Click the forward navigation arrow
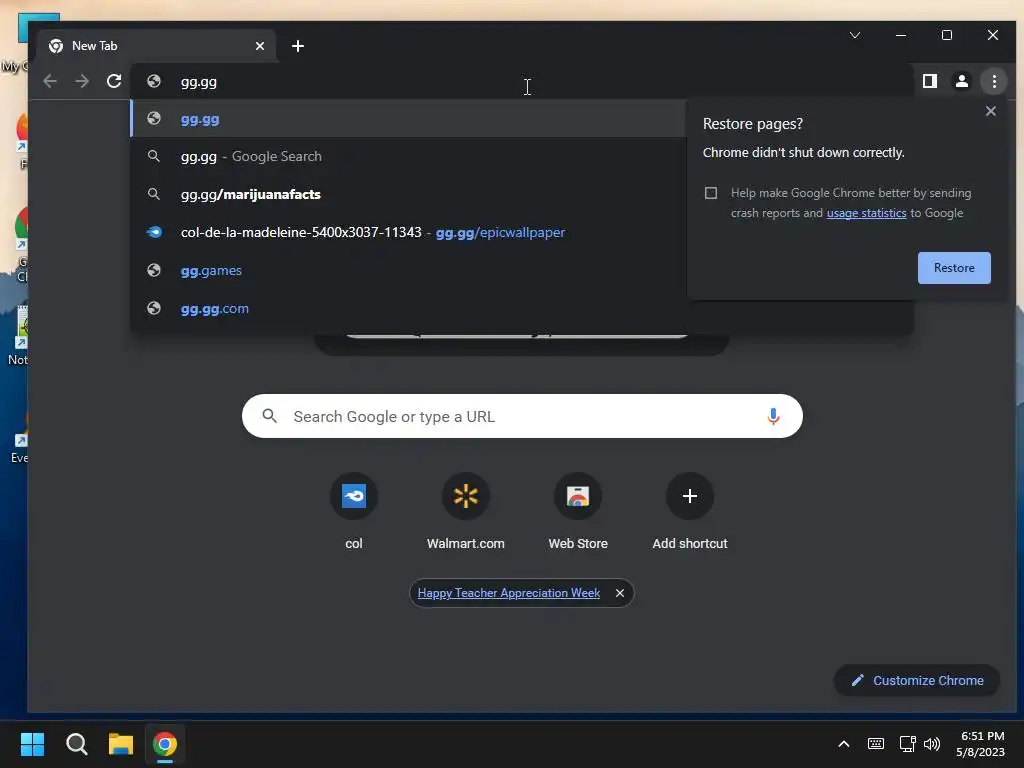 point(82,81)
